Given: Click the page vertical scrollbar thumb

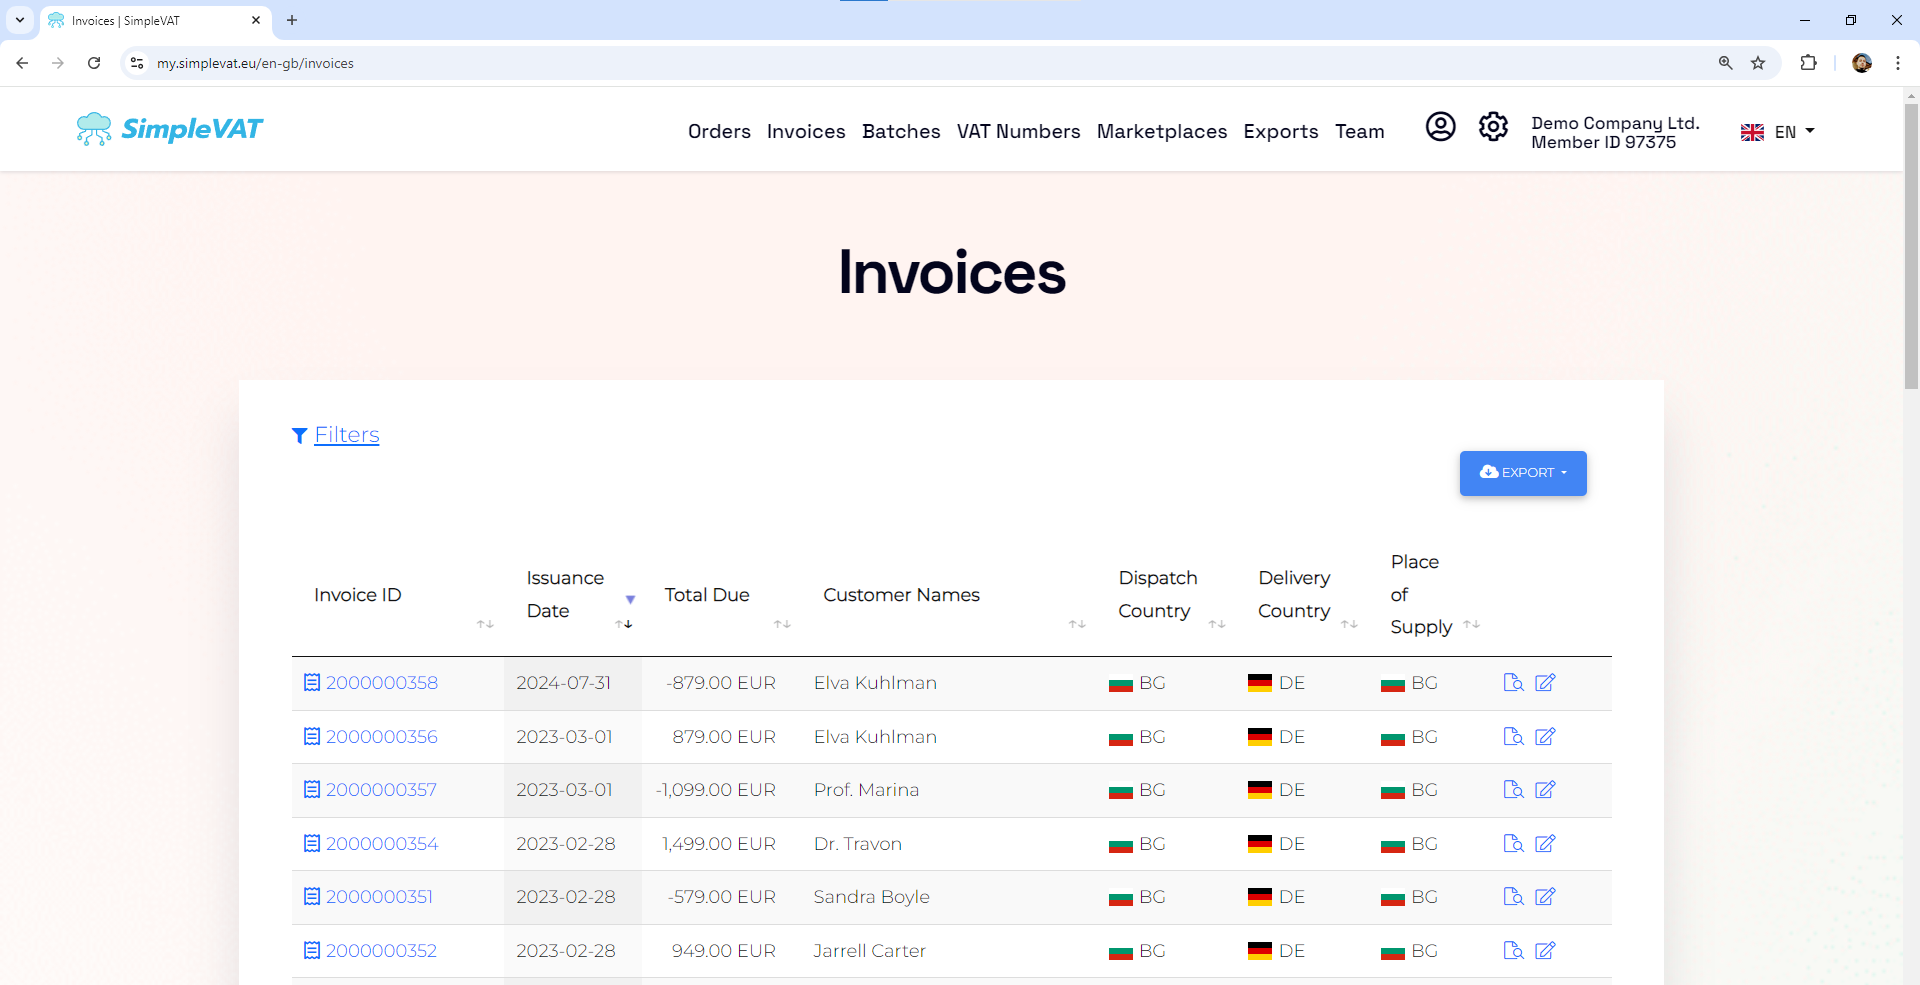Looking at the screenshot, I should (x=1911, y=245).
